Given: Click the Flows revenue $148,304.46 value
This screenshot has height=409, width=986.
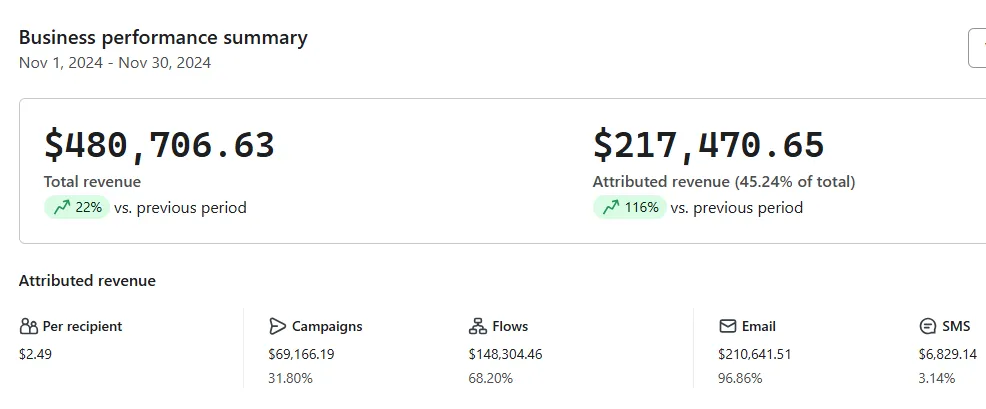Looking at the screenshot, I should pyautogui.click(x=505, y=354).
